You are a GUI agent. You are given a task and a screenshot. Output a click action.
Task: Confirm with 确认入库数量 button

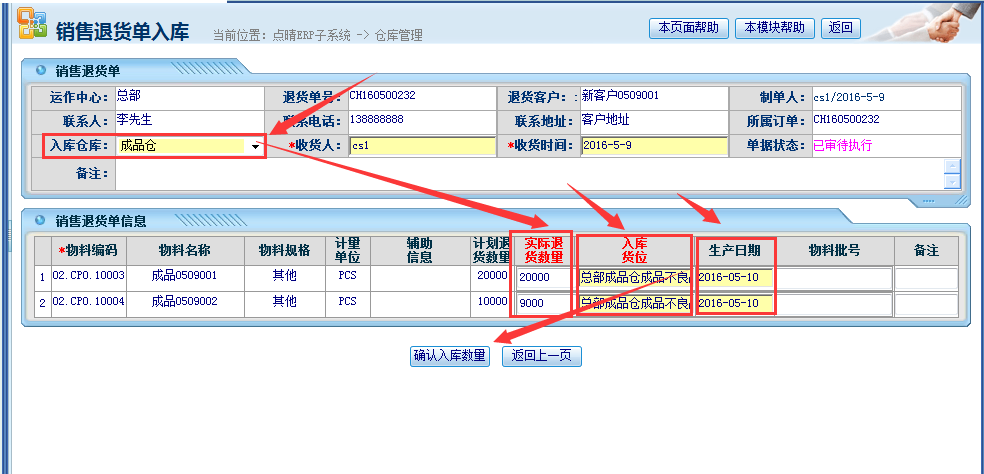coord(449,356)
